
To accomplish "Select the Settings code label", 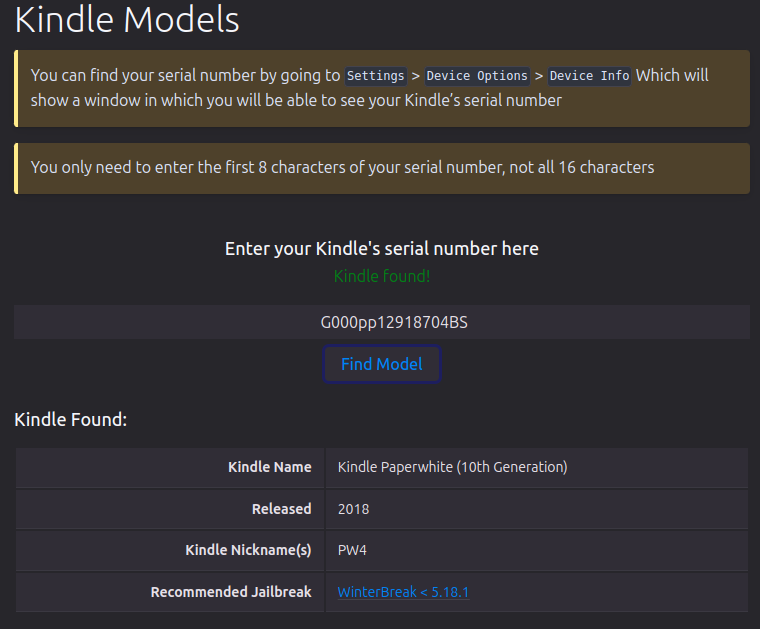I will [x=376, y=76].
